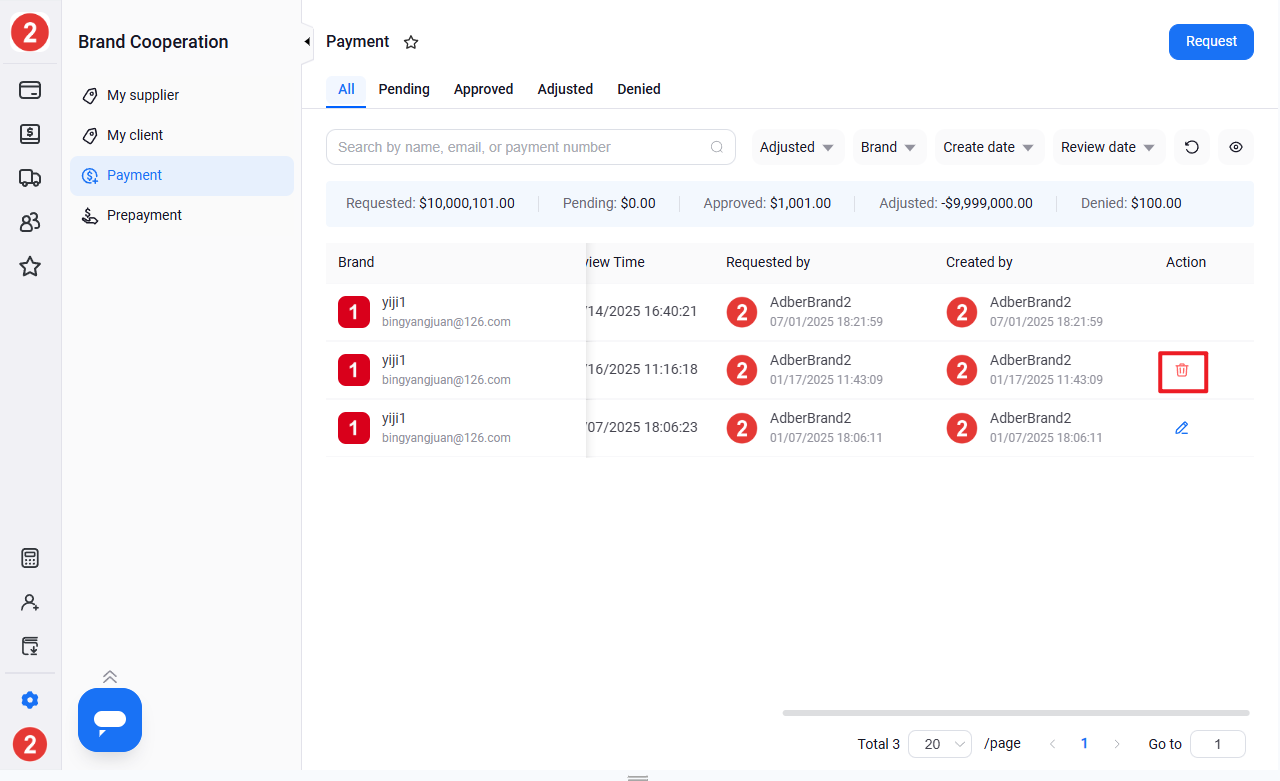Screen dimensions: 1280x781
Task: Toggle the eye column visibility button
Action: 1236,147
